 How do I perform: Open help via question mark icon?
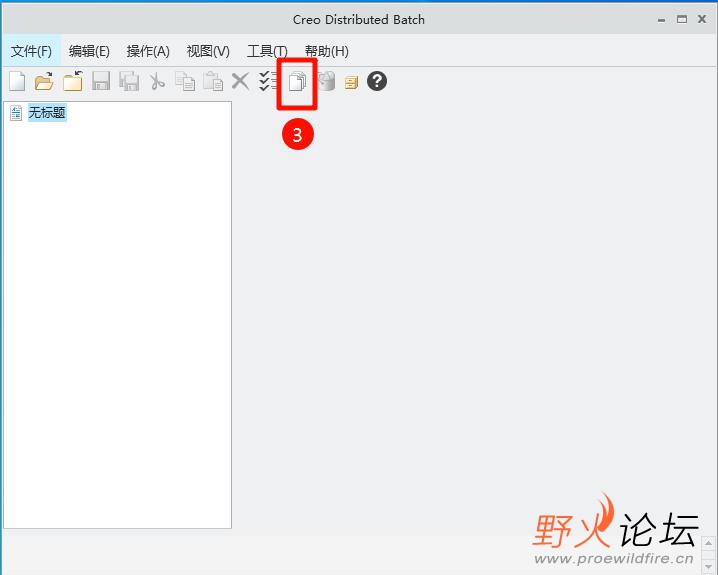377,81
